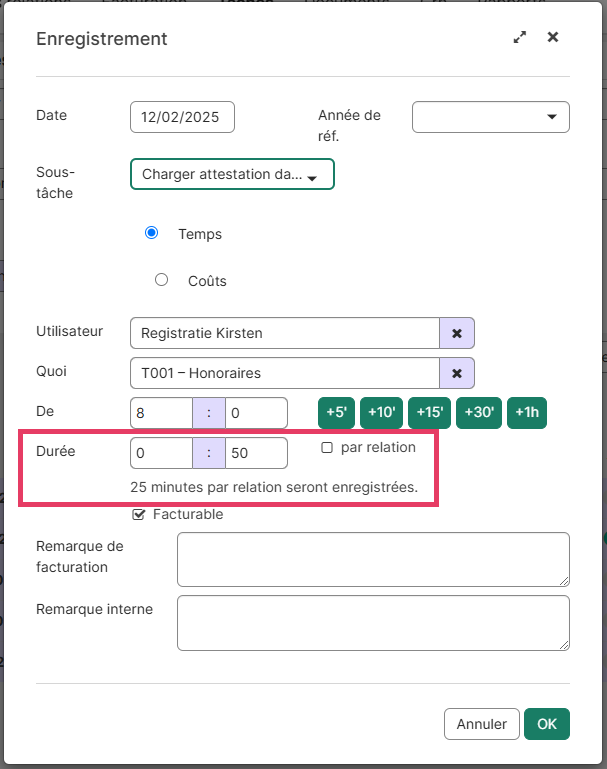Add 5 minutes with +5' button
Screen dimensions: 607x769
[x=336, y=413]
